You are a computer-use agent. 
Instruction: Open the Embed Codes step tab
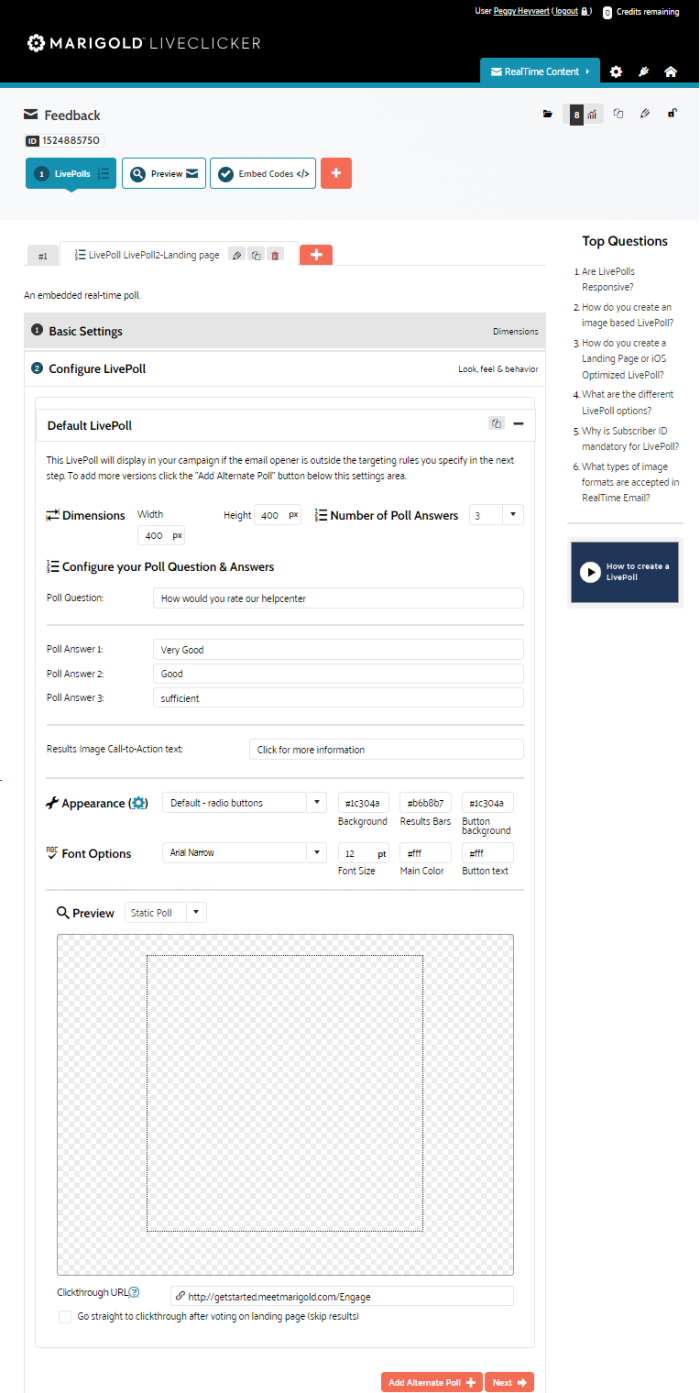point(263,173)
